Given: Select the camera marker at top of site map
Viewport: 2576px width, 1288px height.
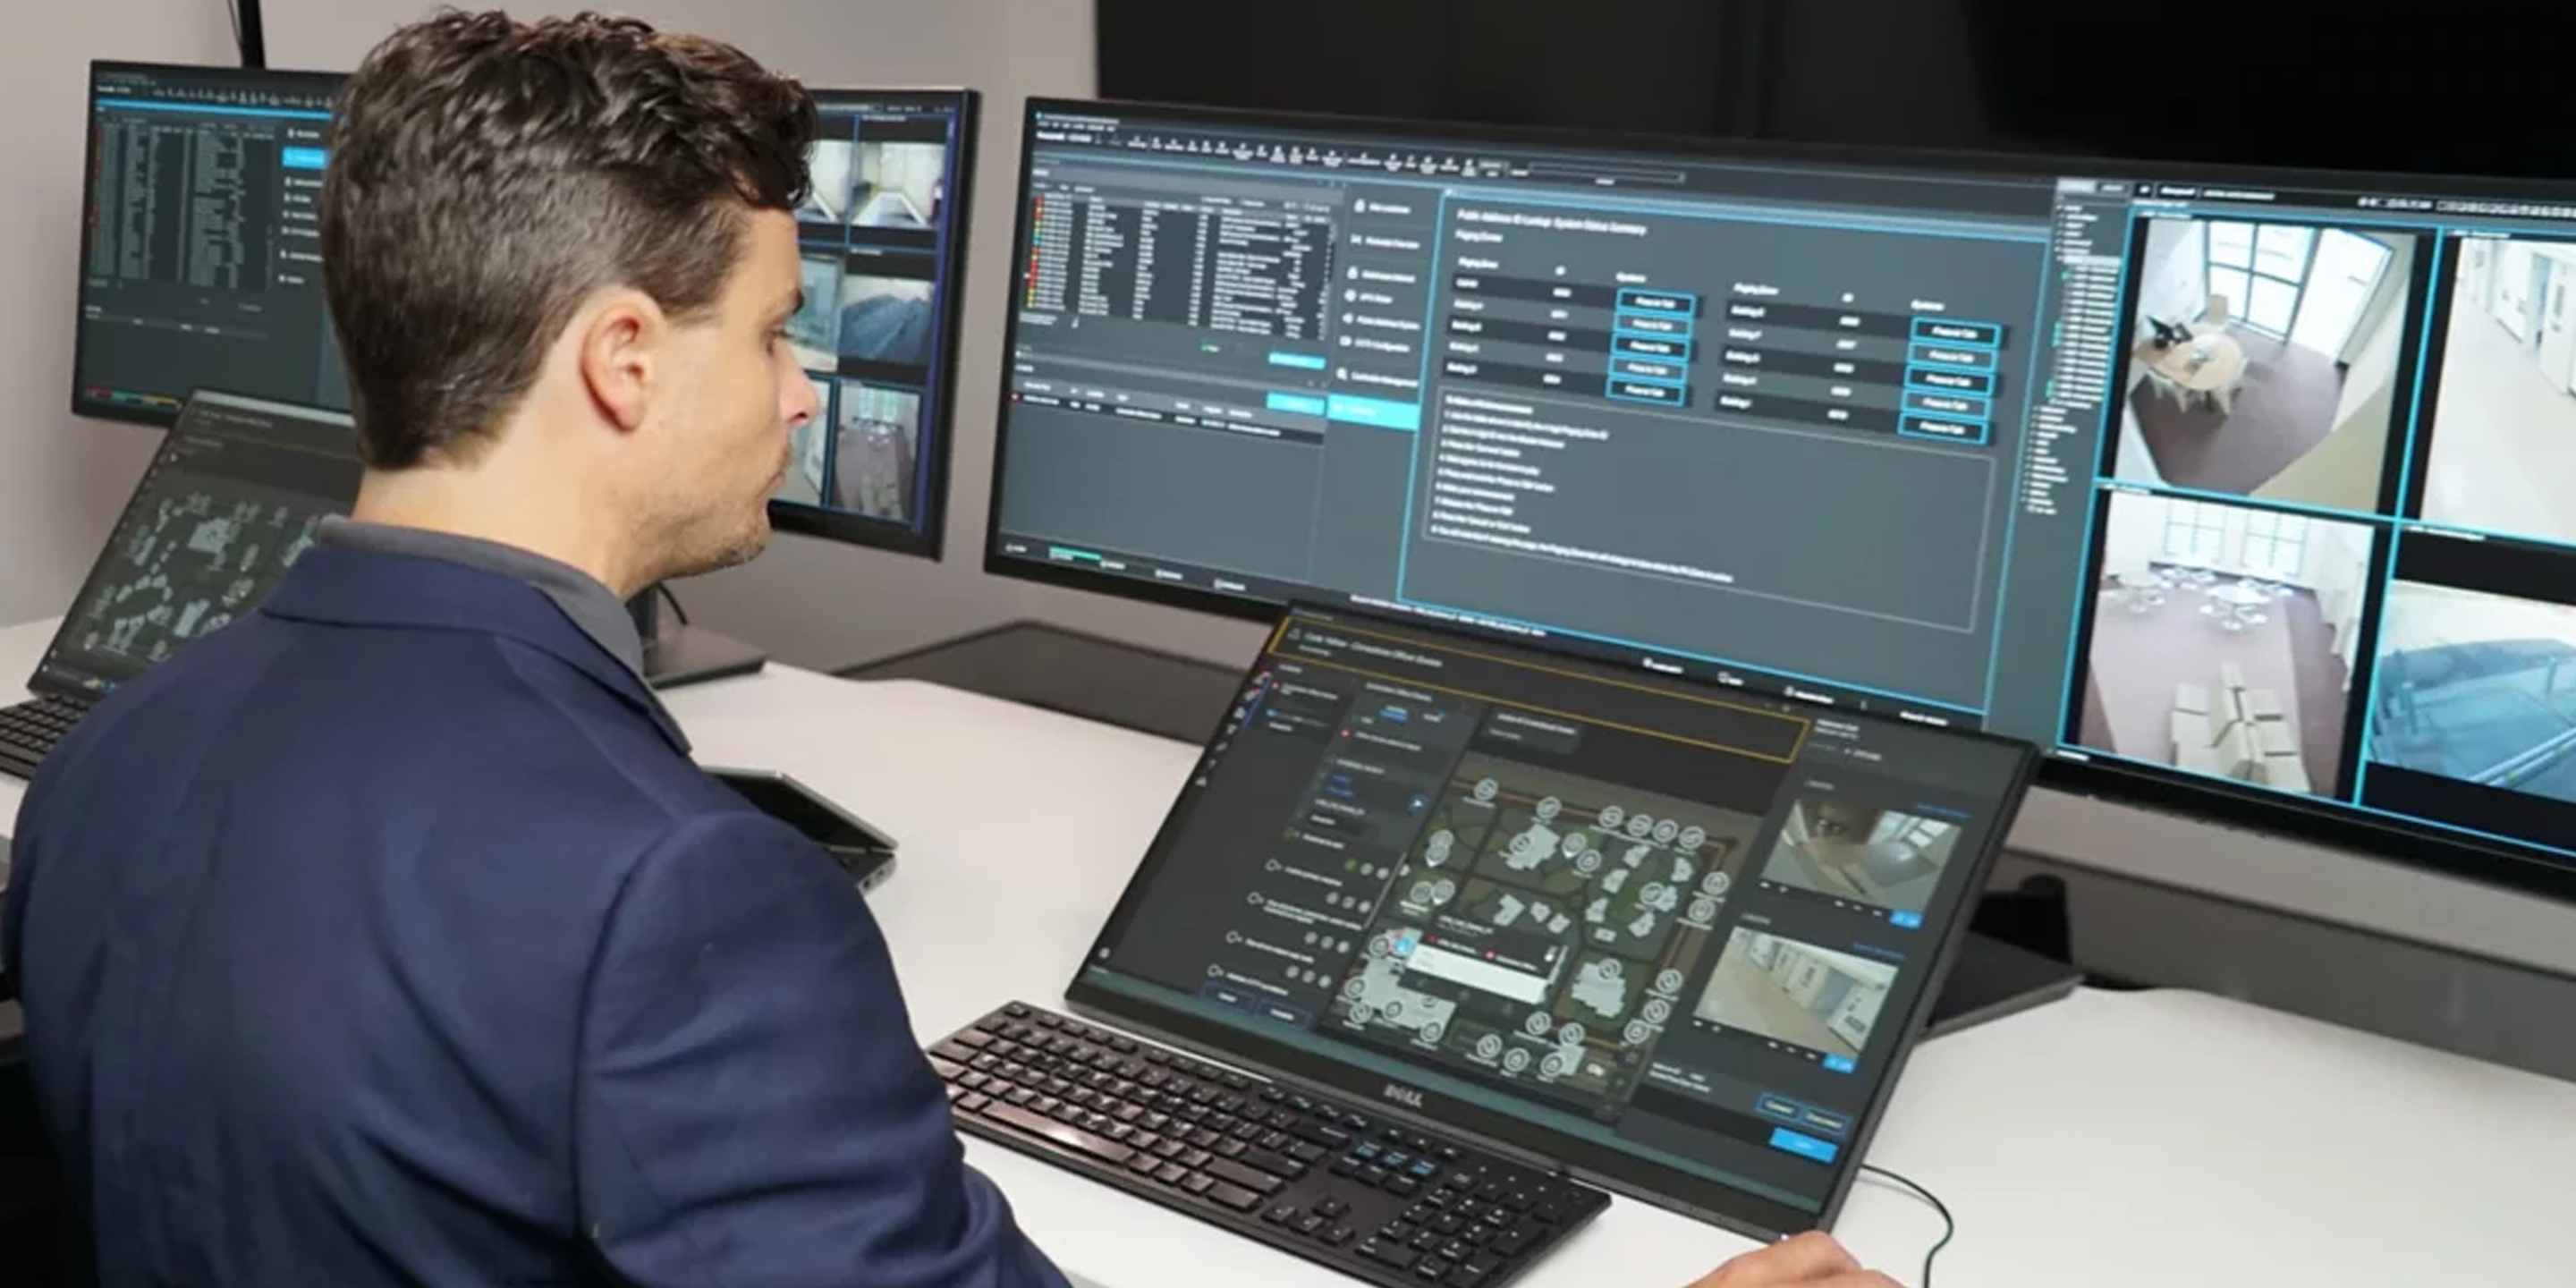Looking at the screenshot, I should coord(1488,789).
